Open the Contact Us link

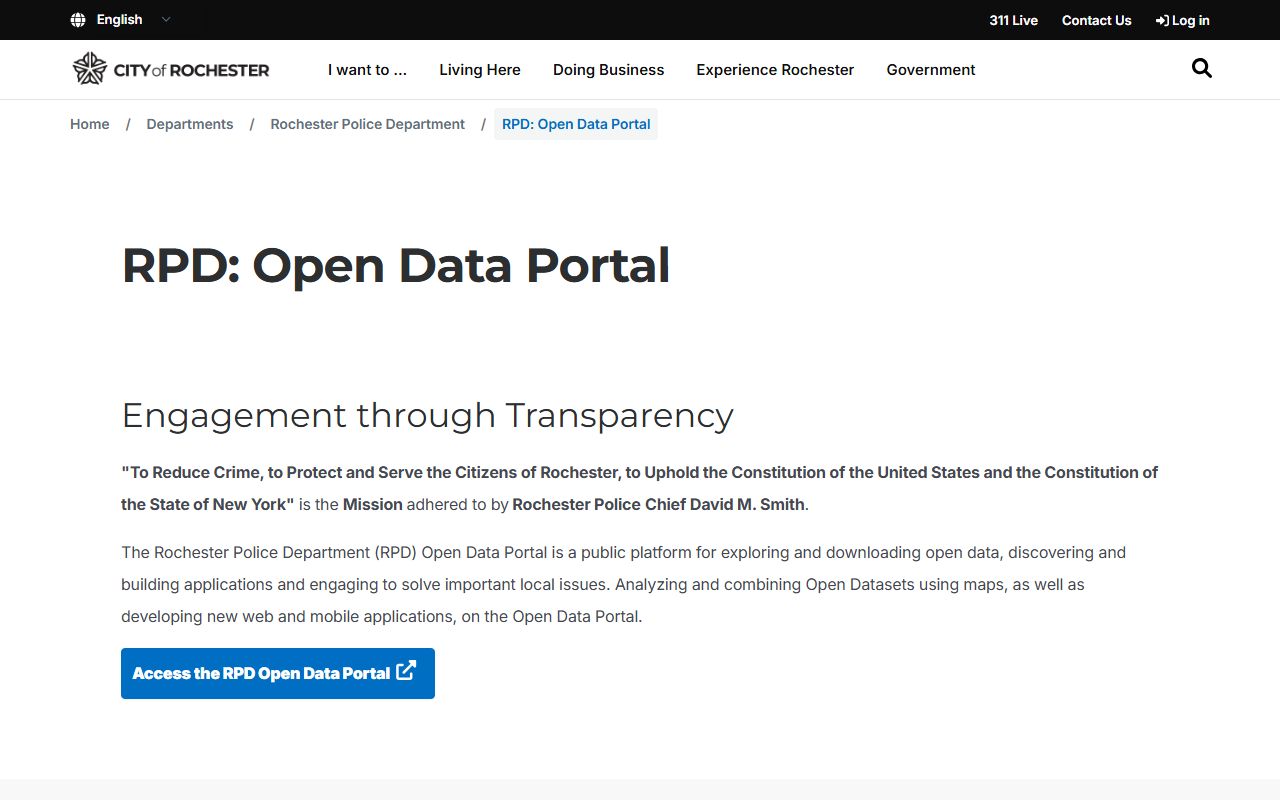[1096, 20]
